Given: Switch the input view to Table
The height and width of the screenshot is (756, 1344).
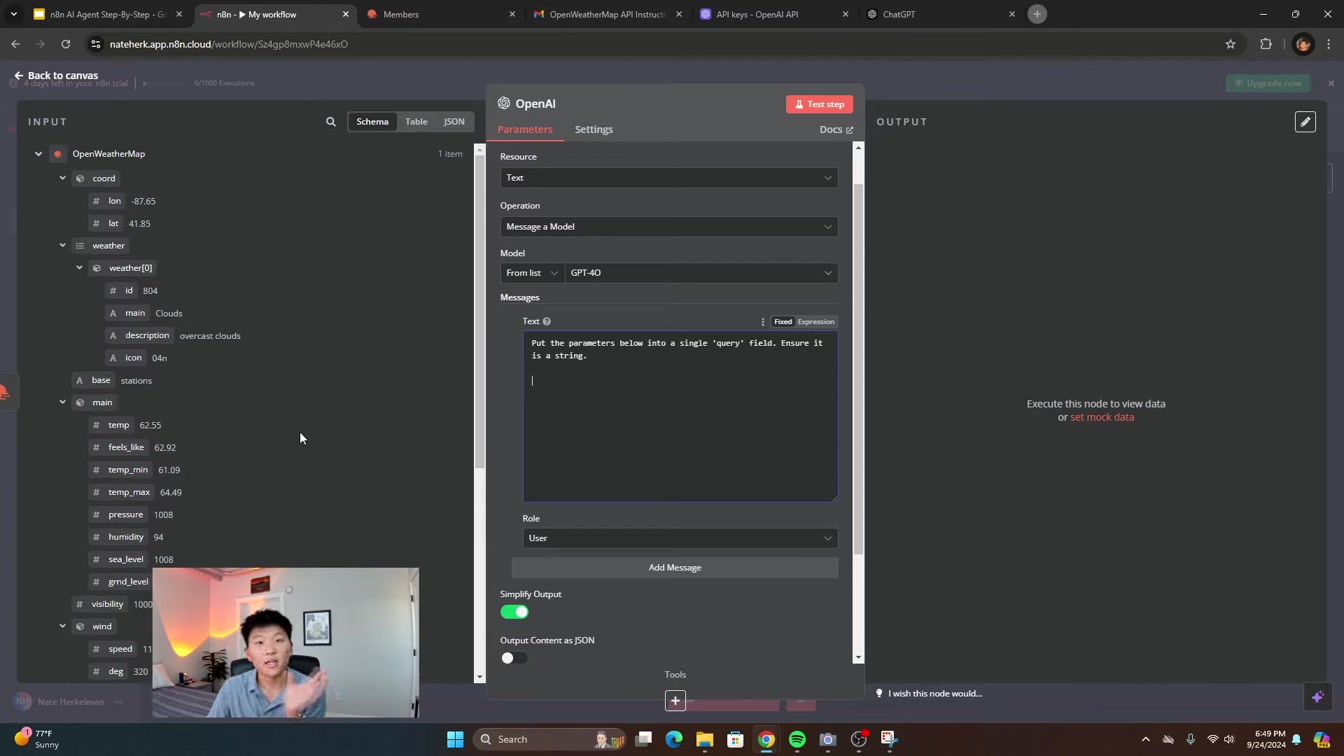Looking at the screenshot, I should pyautogui.click(x=416, y=122).
